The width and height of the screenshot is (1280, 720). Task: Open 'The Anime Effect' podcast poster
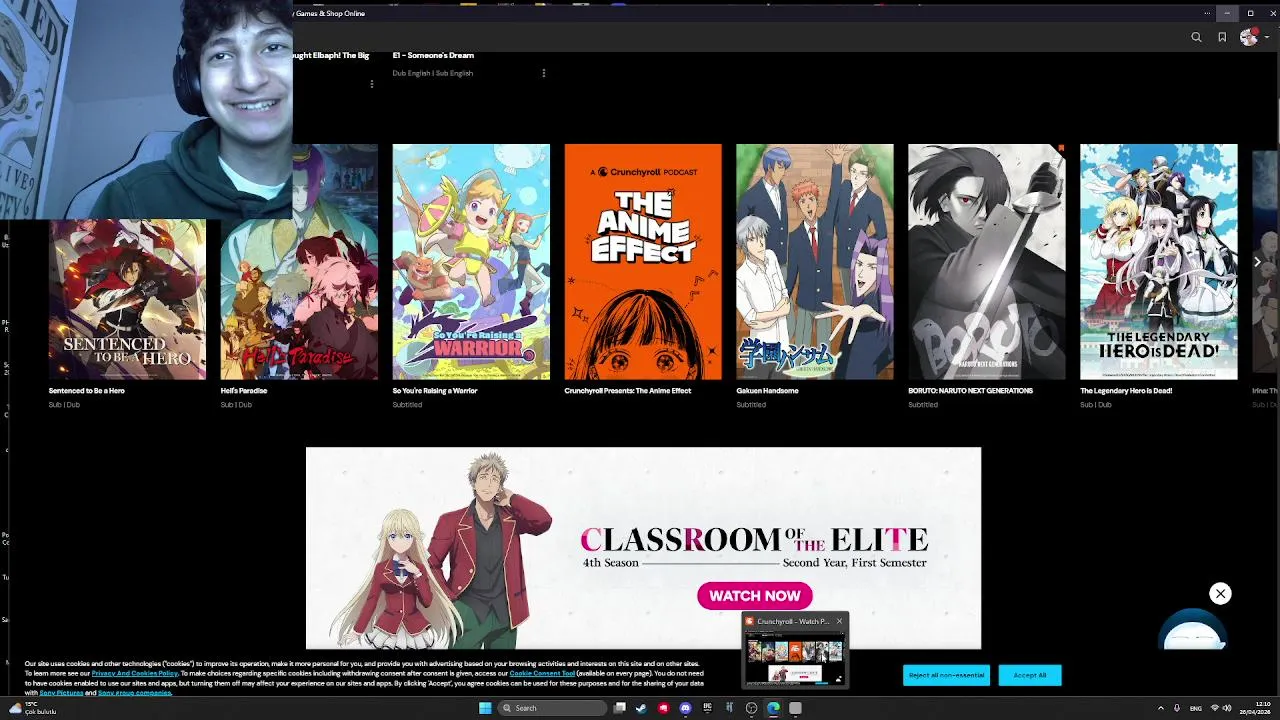(x=643, y=262)
